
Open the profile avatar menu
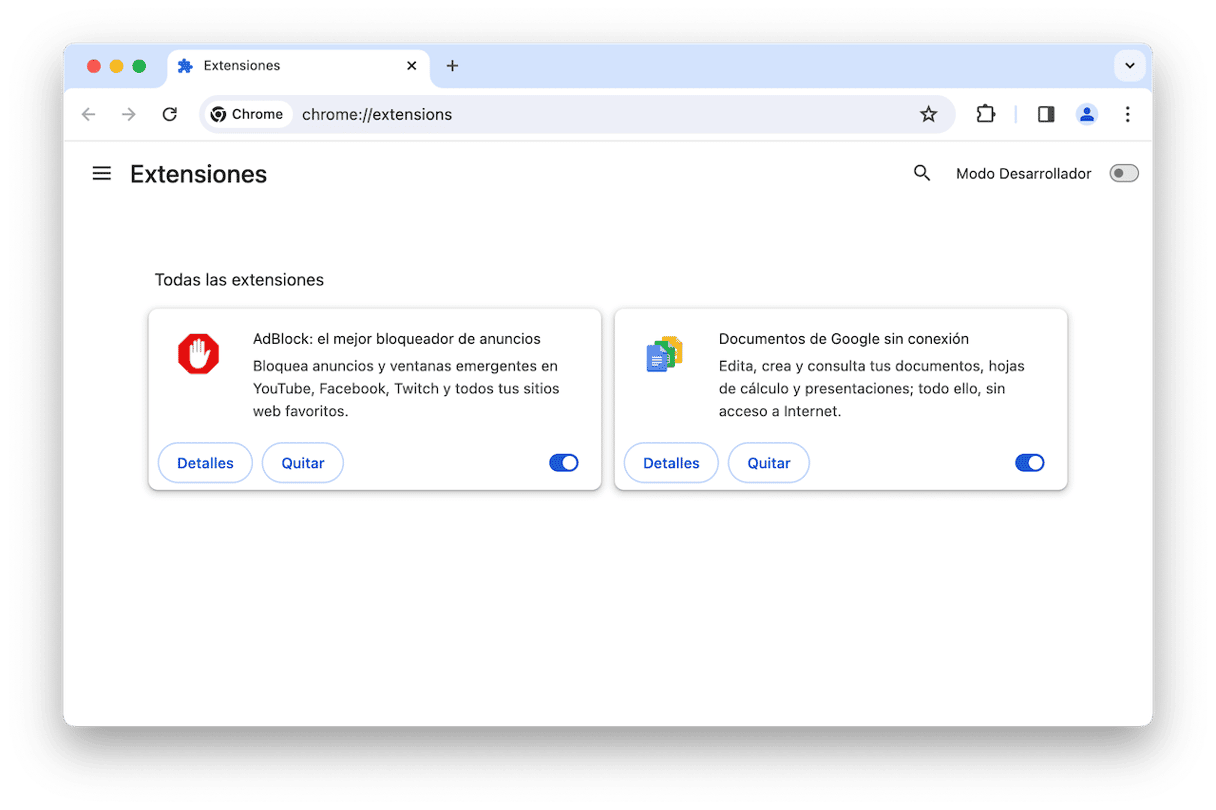click(1087, 114)
